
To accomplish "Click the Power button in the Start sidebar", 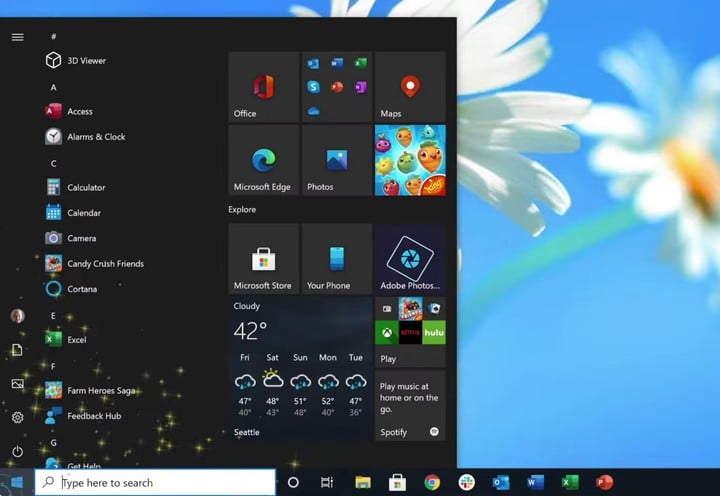I will click(17, 451).
